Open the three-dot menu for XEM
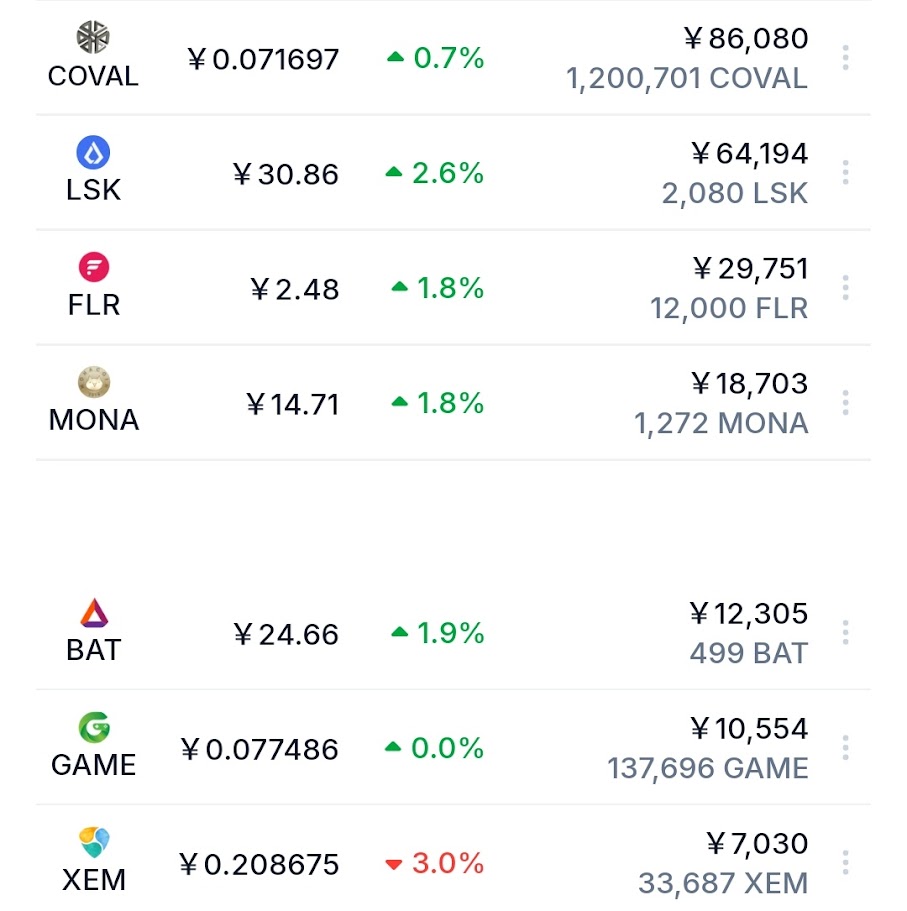This screenshot has width=907, height=911. (846, 863)
